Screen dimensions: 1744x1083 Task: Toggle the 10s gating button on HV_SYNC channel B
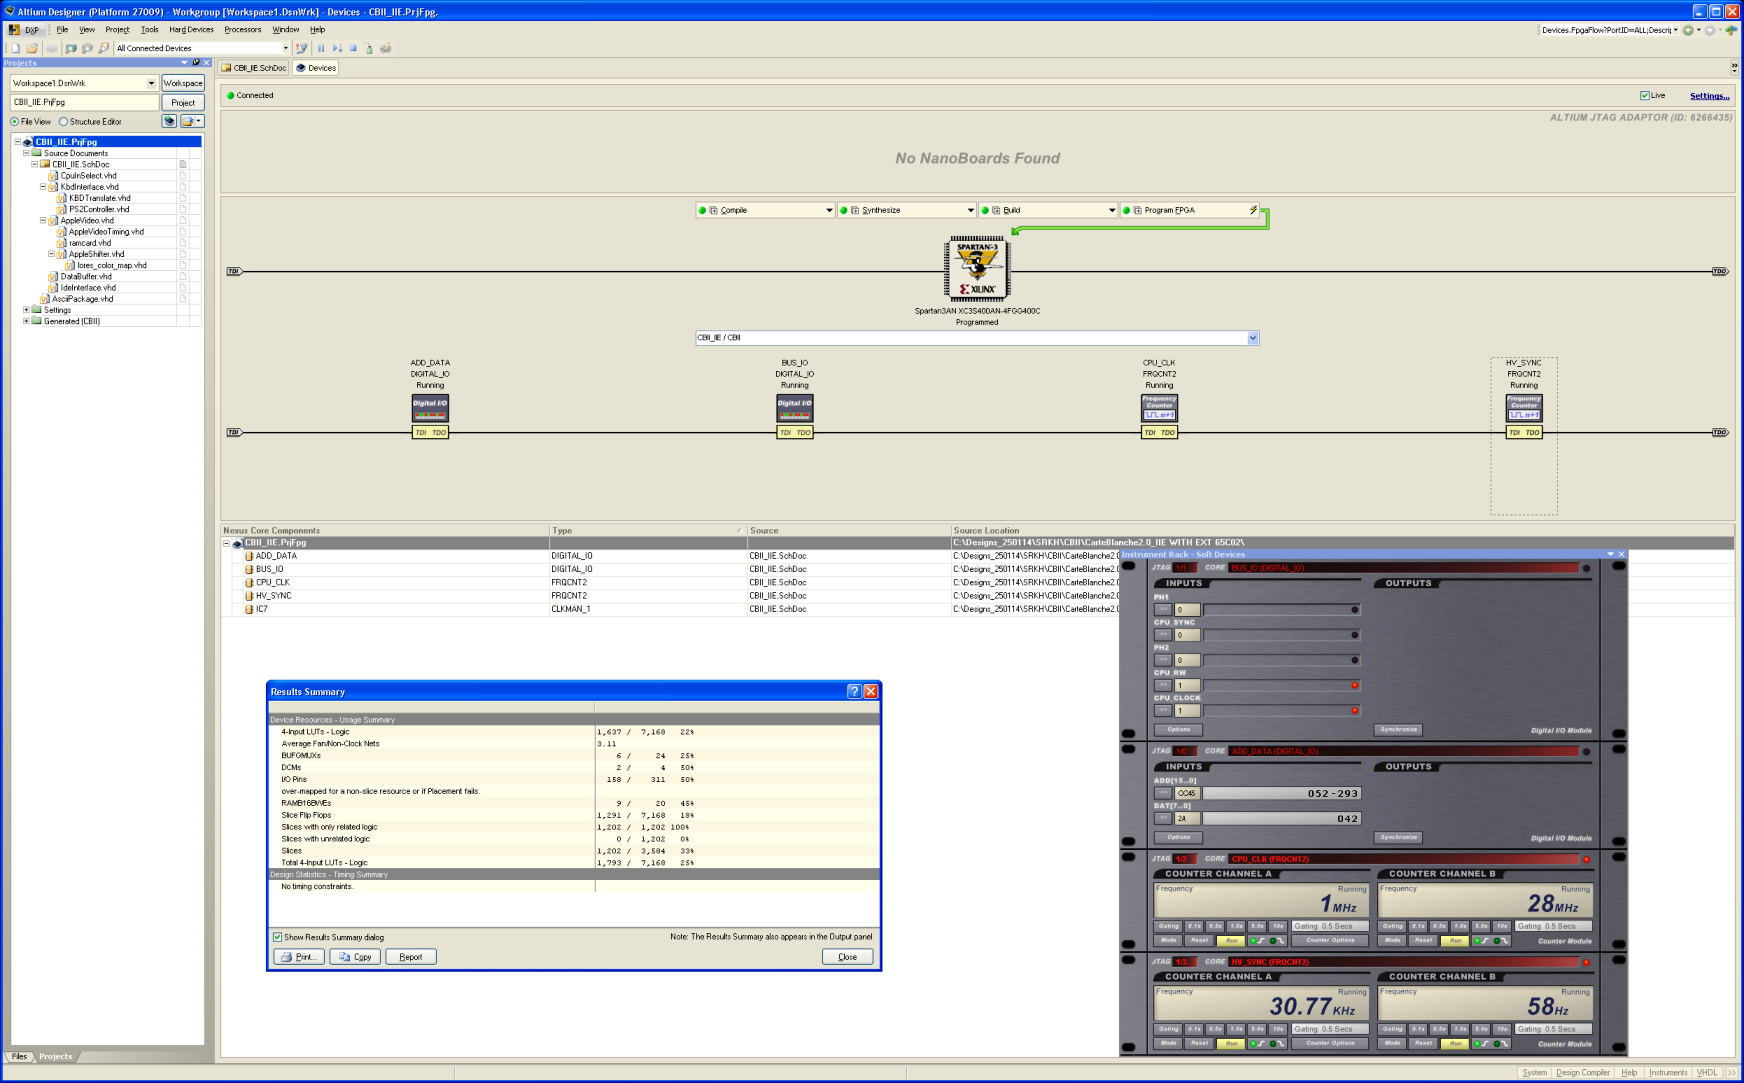[x=1502, y=1029]
